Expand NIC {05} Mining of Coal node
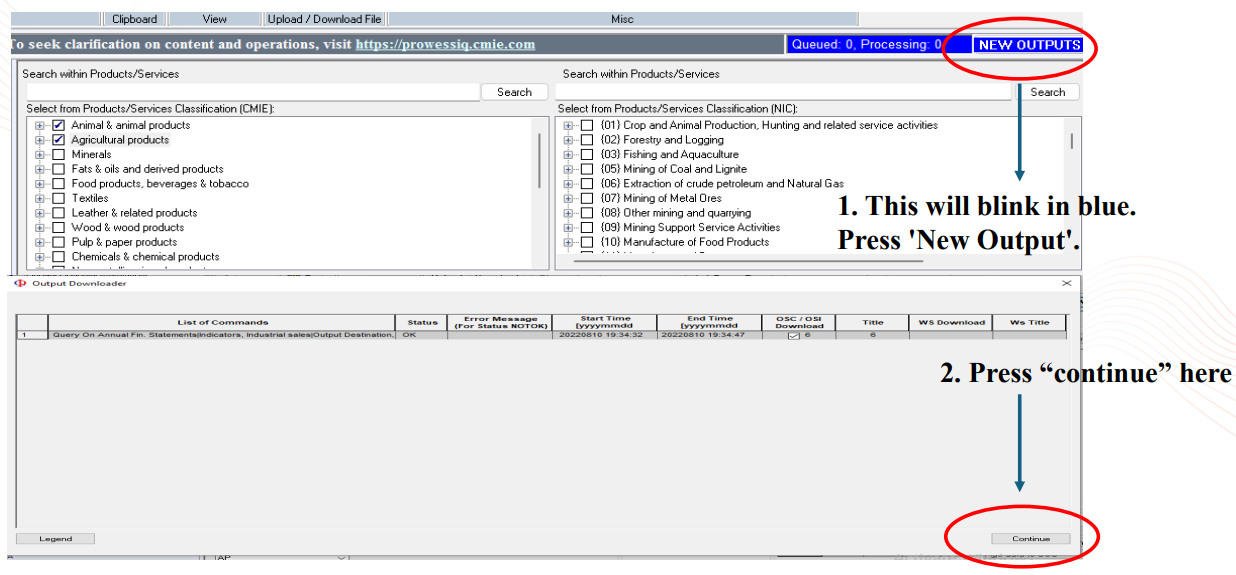Screen dimensions: 1236x575 tap(568, 169)
